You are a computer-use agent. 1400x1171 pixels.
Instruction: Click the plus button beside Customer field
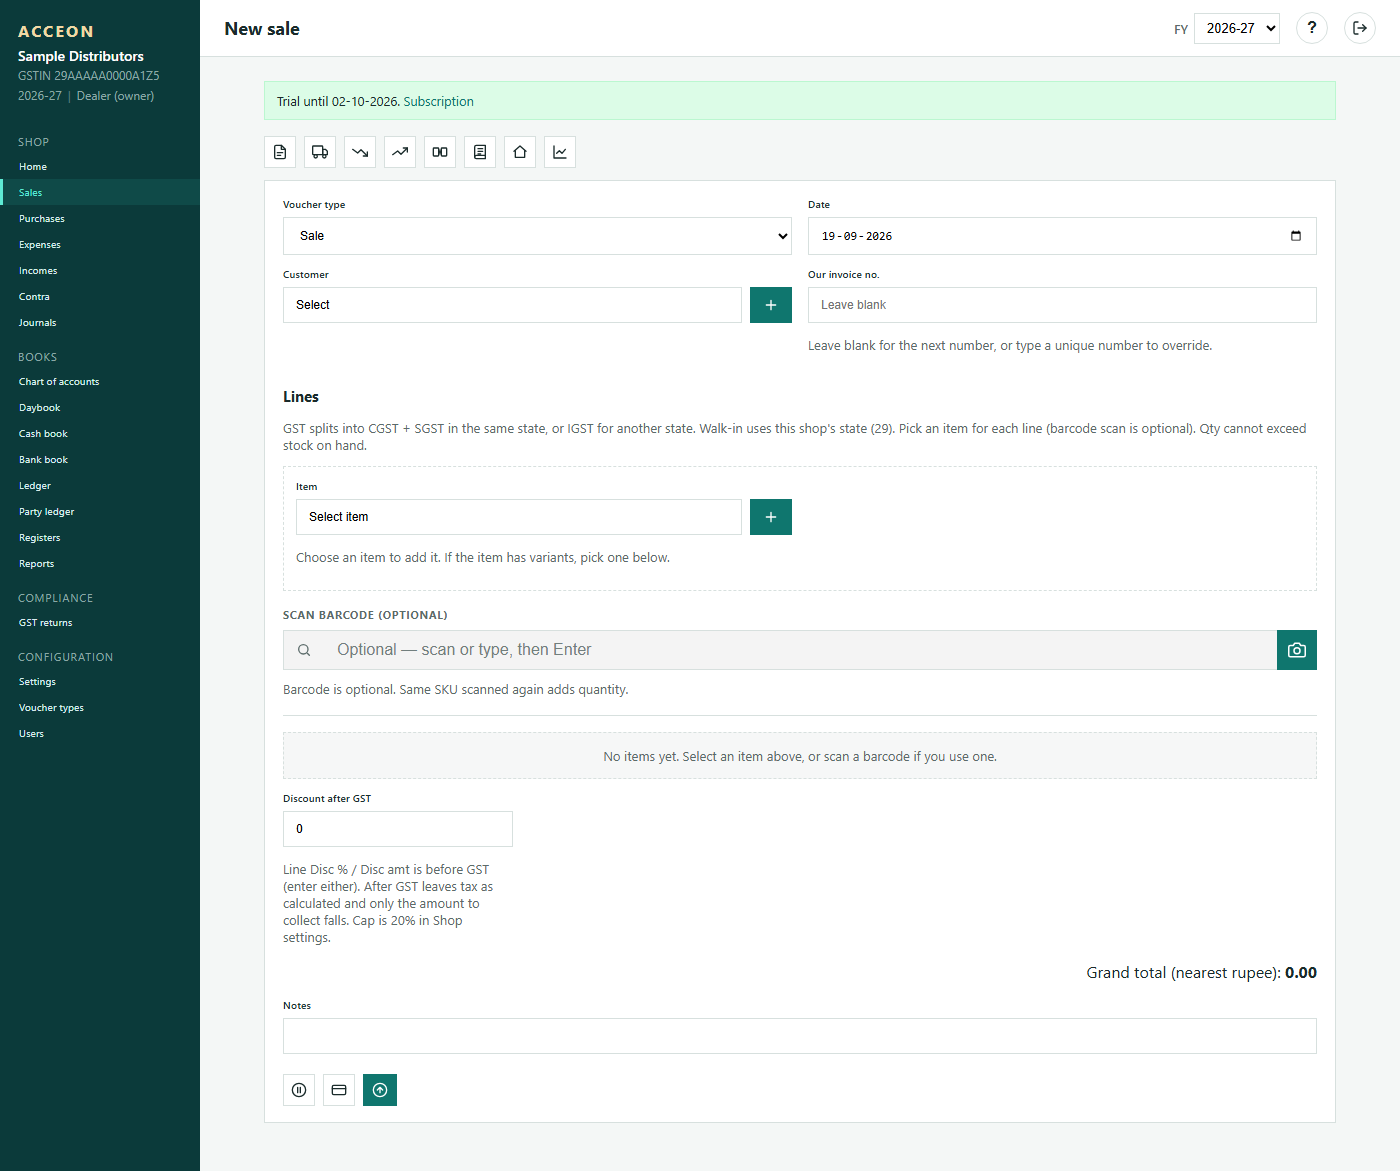pos(771,305)
